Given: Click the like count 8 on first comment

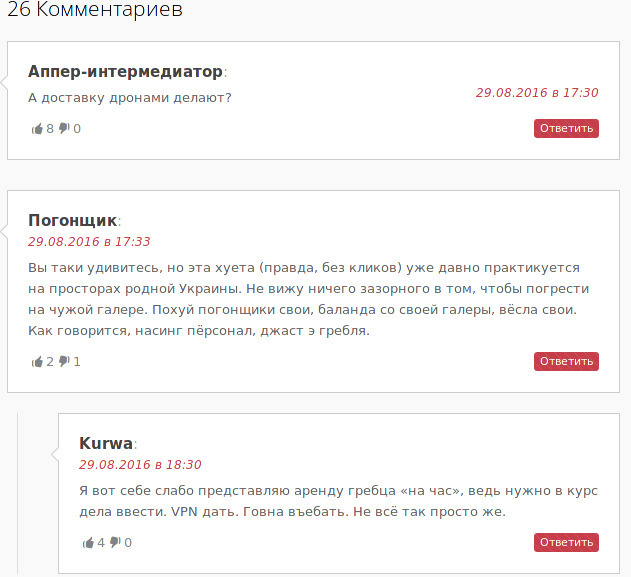Looking at the screenshot, I should point(50,129).
